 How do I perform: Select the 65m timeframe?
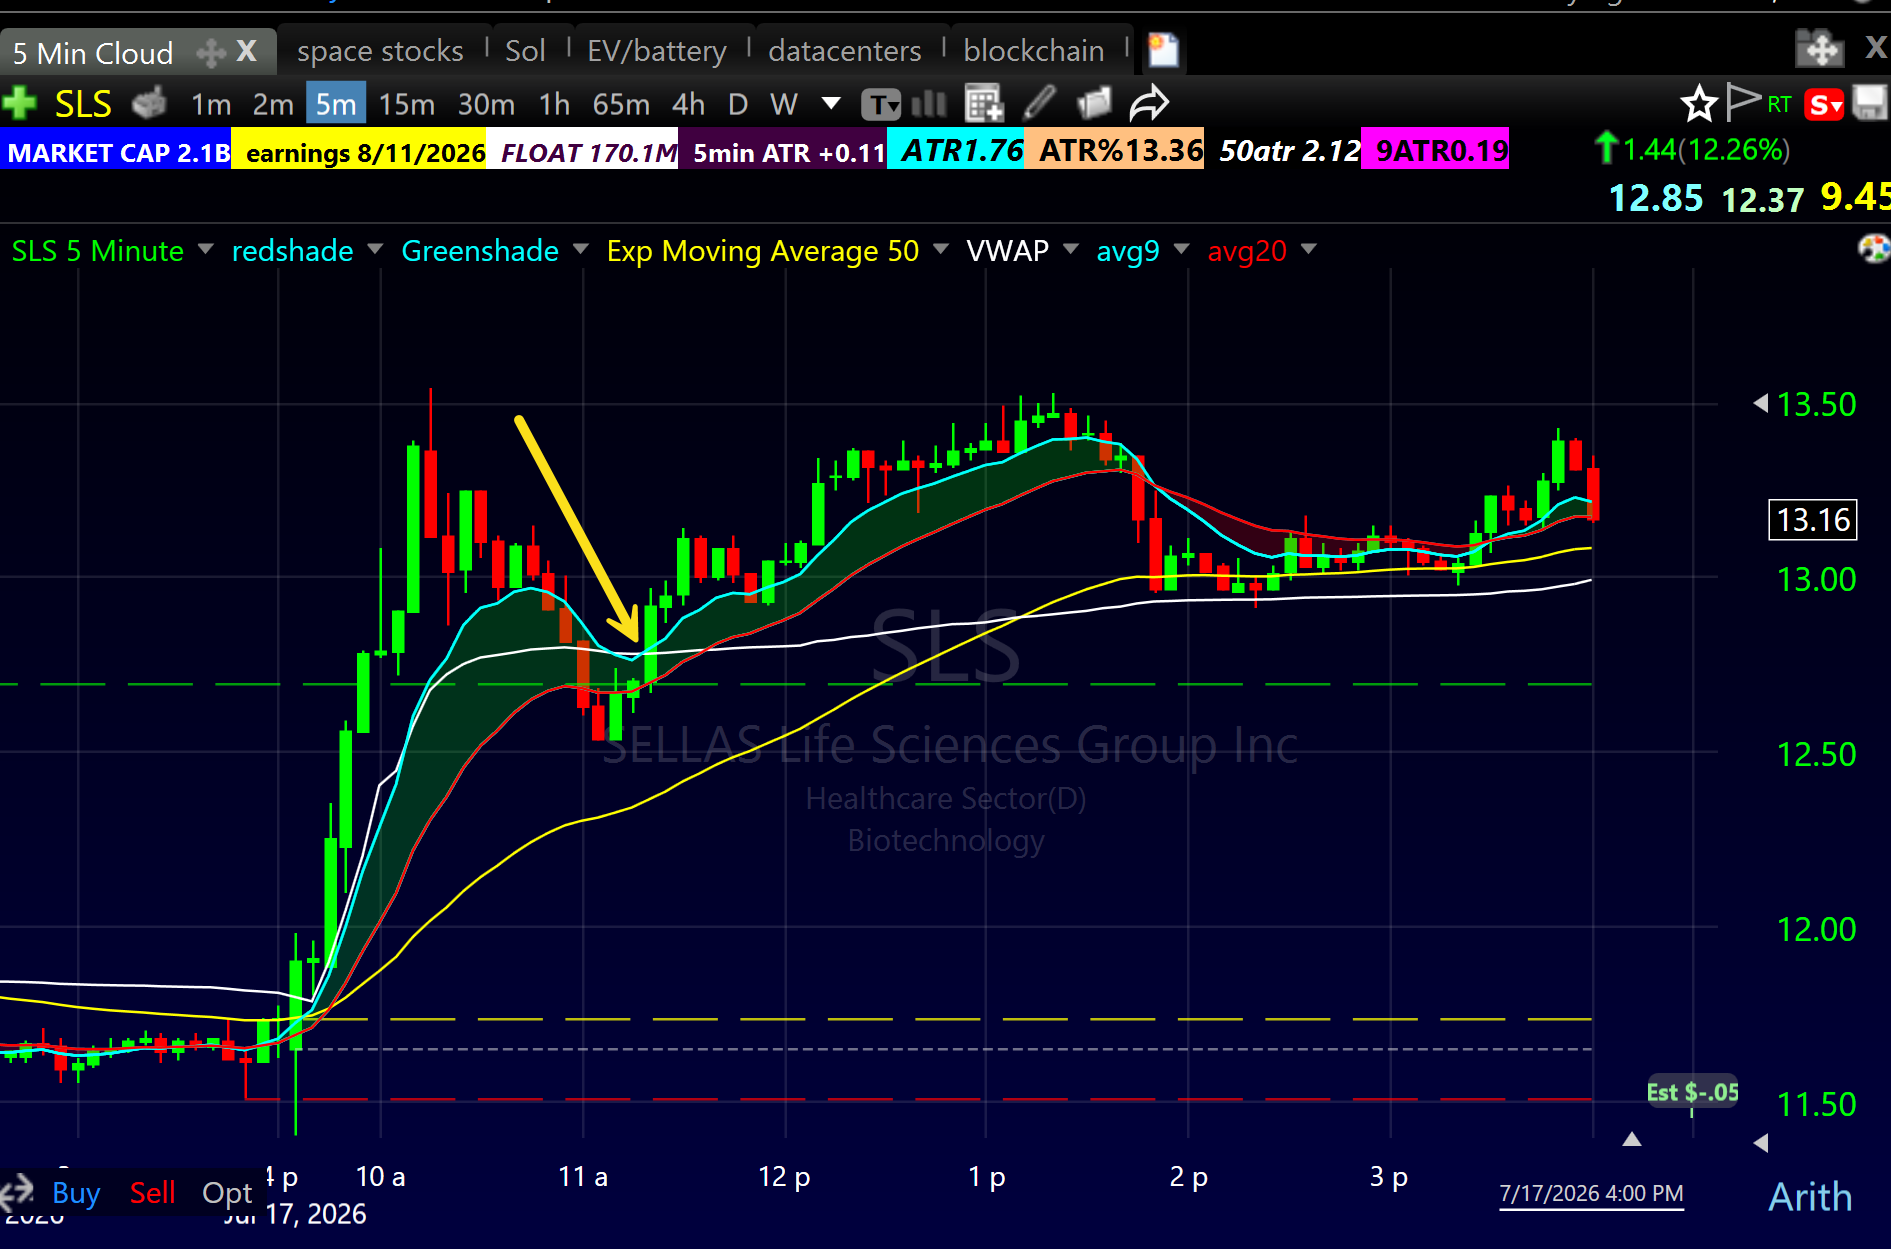tap(621, 104)
